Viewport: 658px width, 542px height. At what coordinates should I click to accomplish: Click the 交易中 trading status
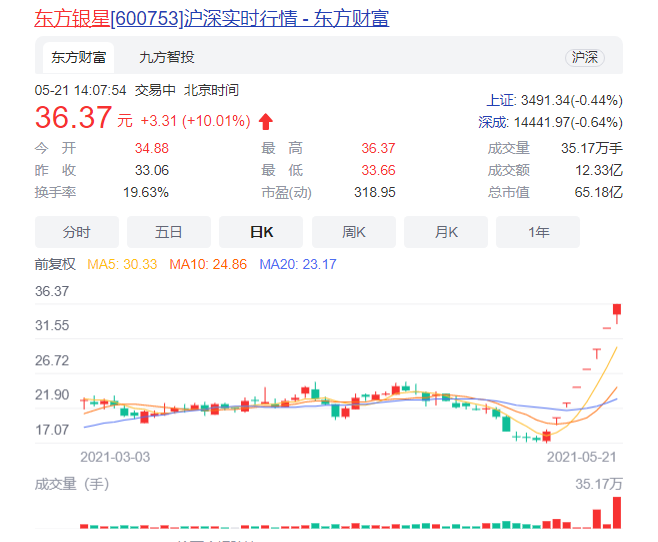click(155, 91)
